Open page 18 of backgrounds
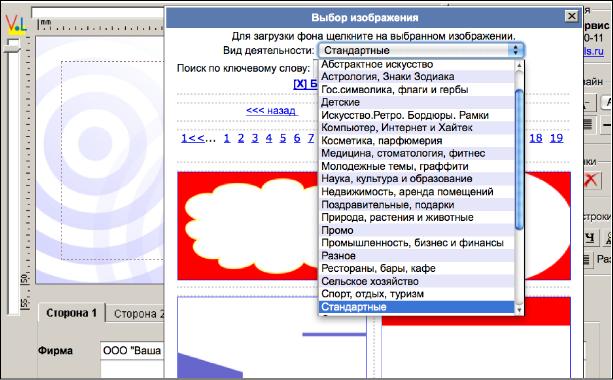 (536, 138)
